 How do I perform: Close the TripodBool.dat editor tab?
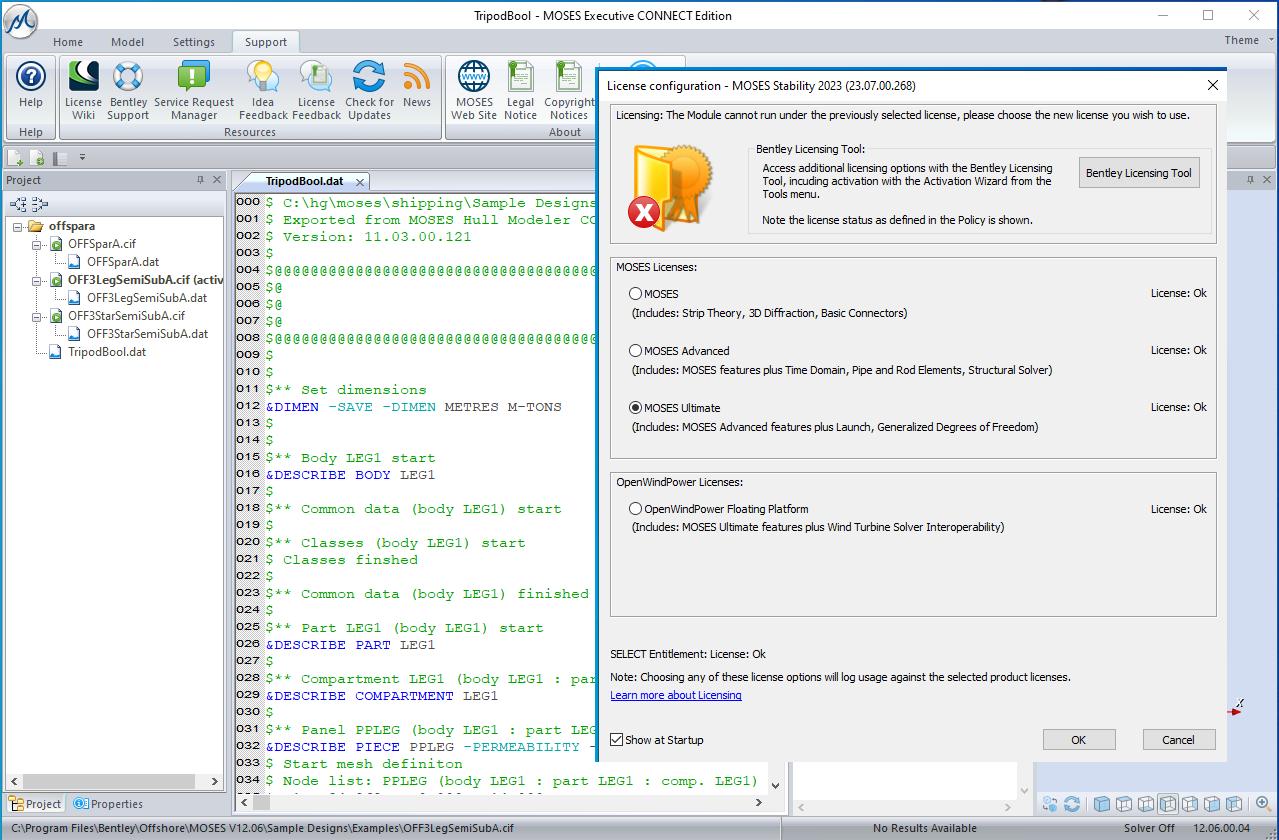pos(360,182)
